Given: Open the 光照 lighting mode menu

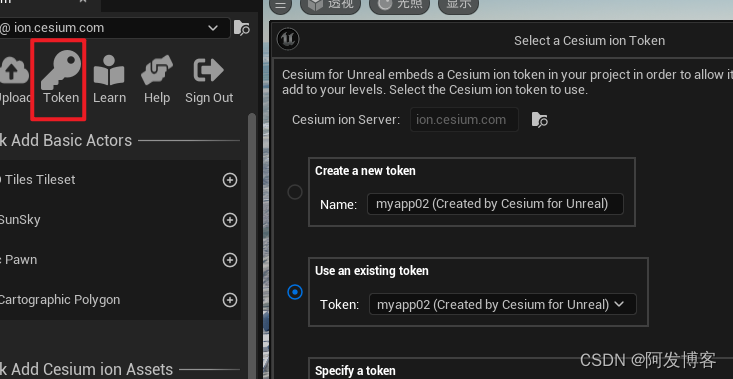Looking at the screenshot, I should (x=399, y=5).
